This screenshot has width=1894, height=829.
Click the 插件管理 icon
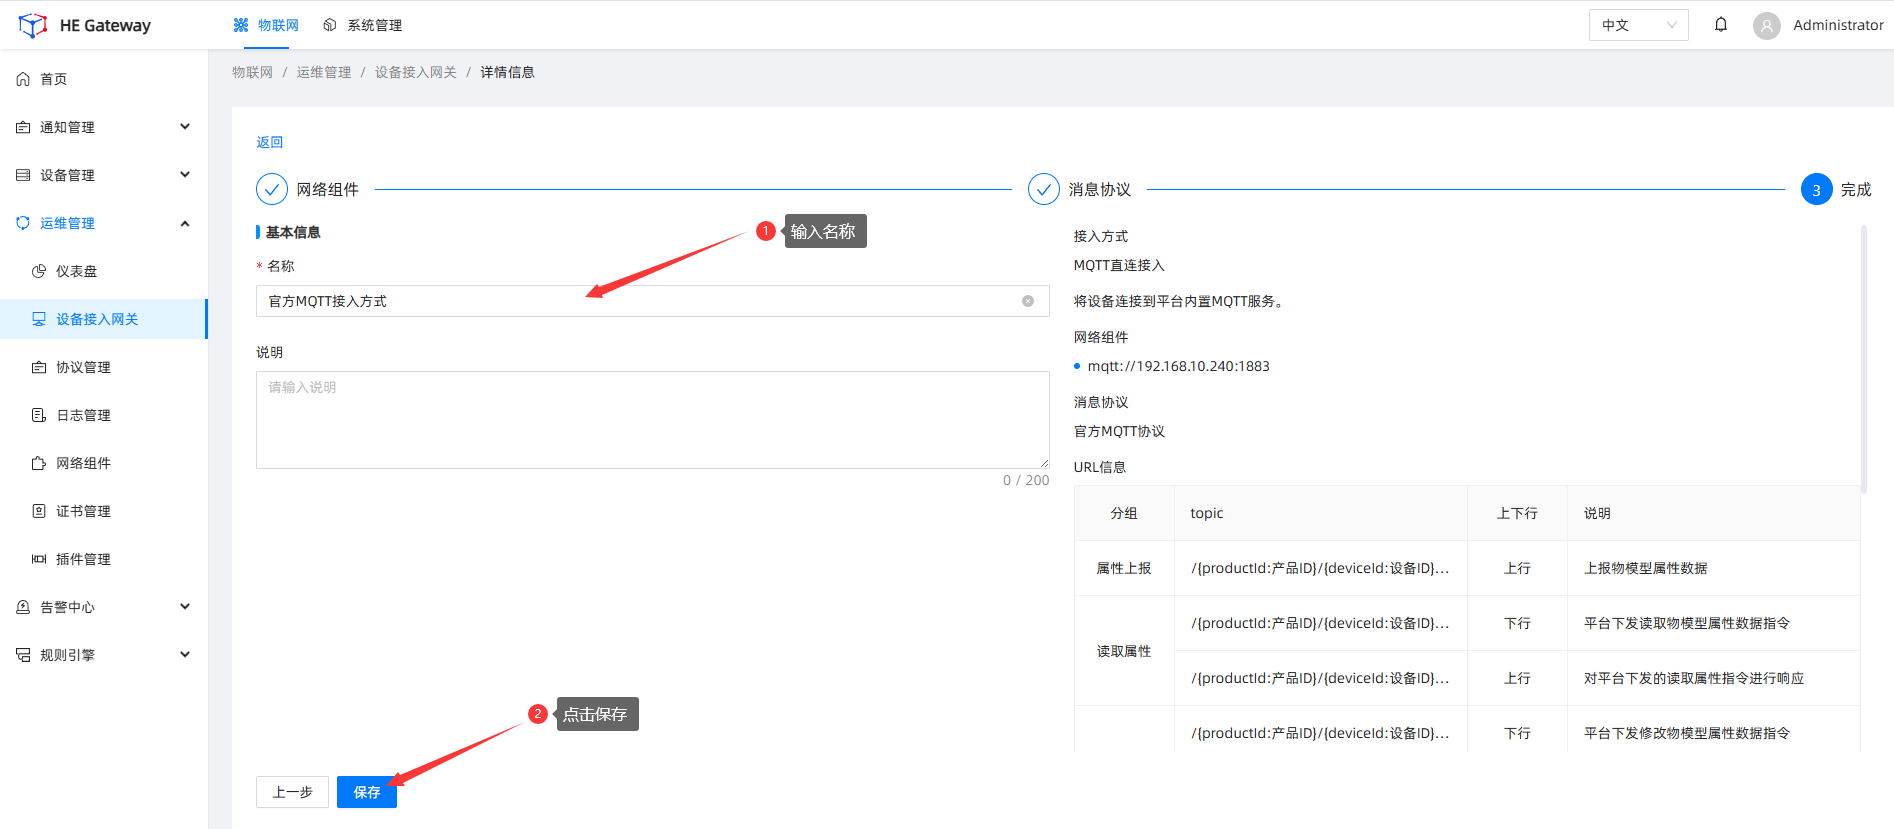click(39, 559)
